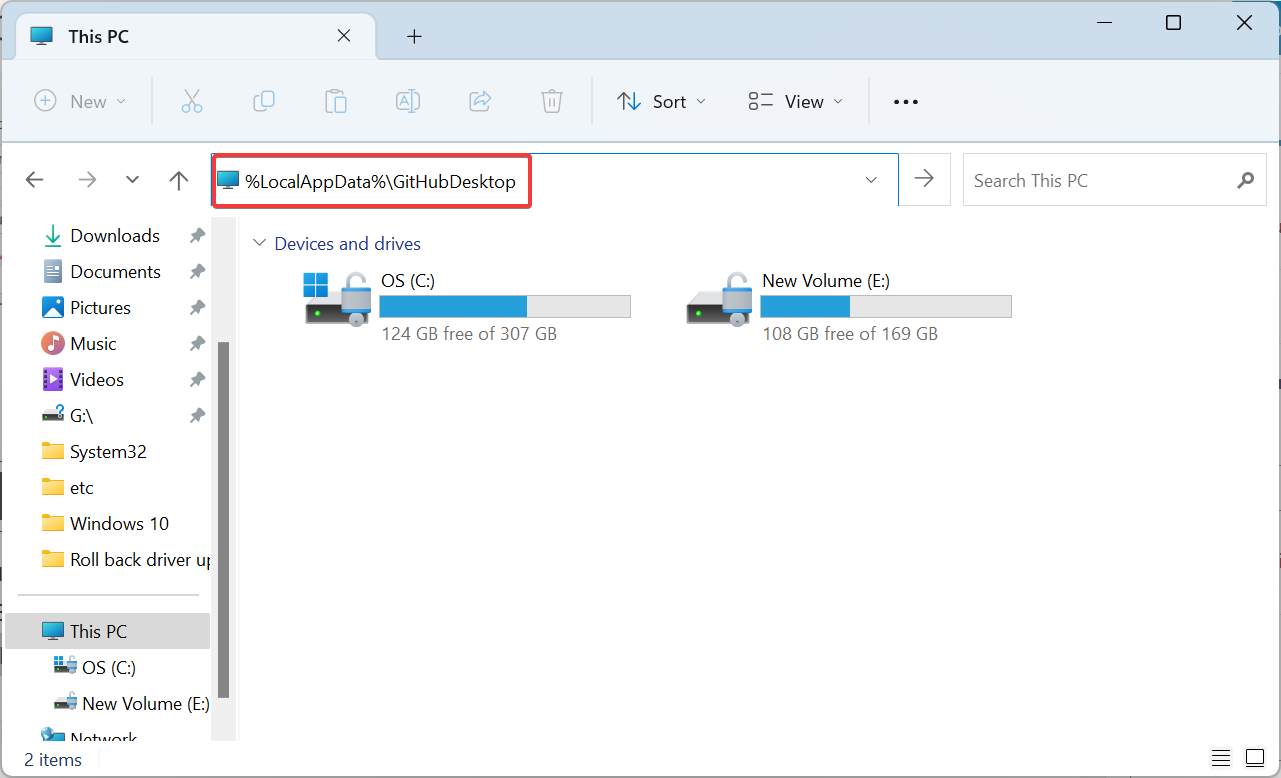Switch to details view icon in status bar
Image resolution: width=1281 pixels, height=778 pixels.
(x=1221, y=758)
